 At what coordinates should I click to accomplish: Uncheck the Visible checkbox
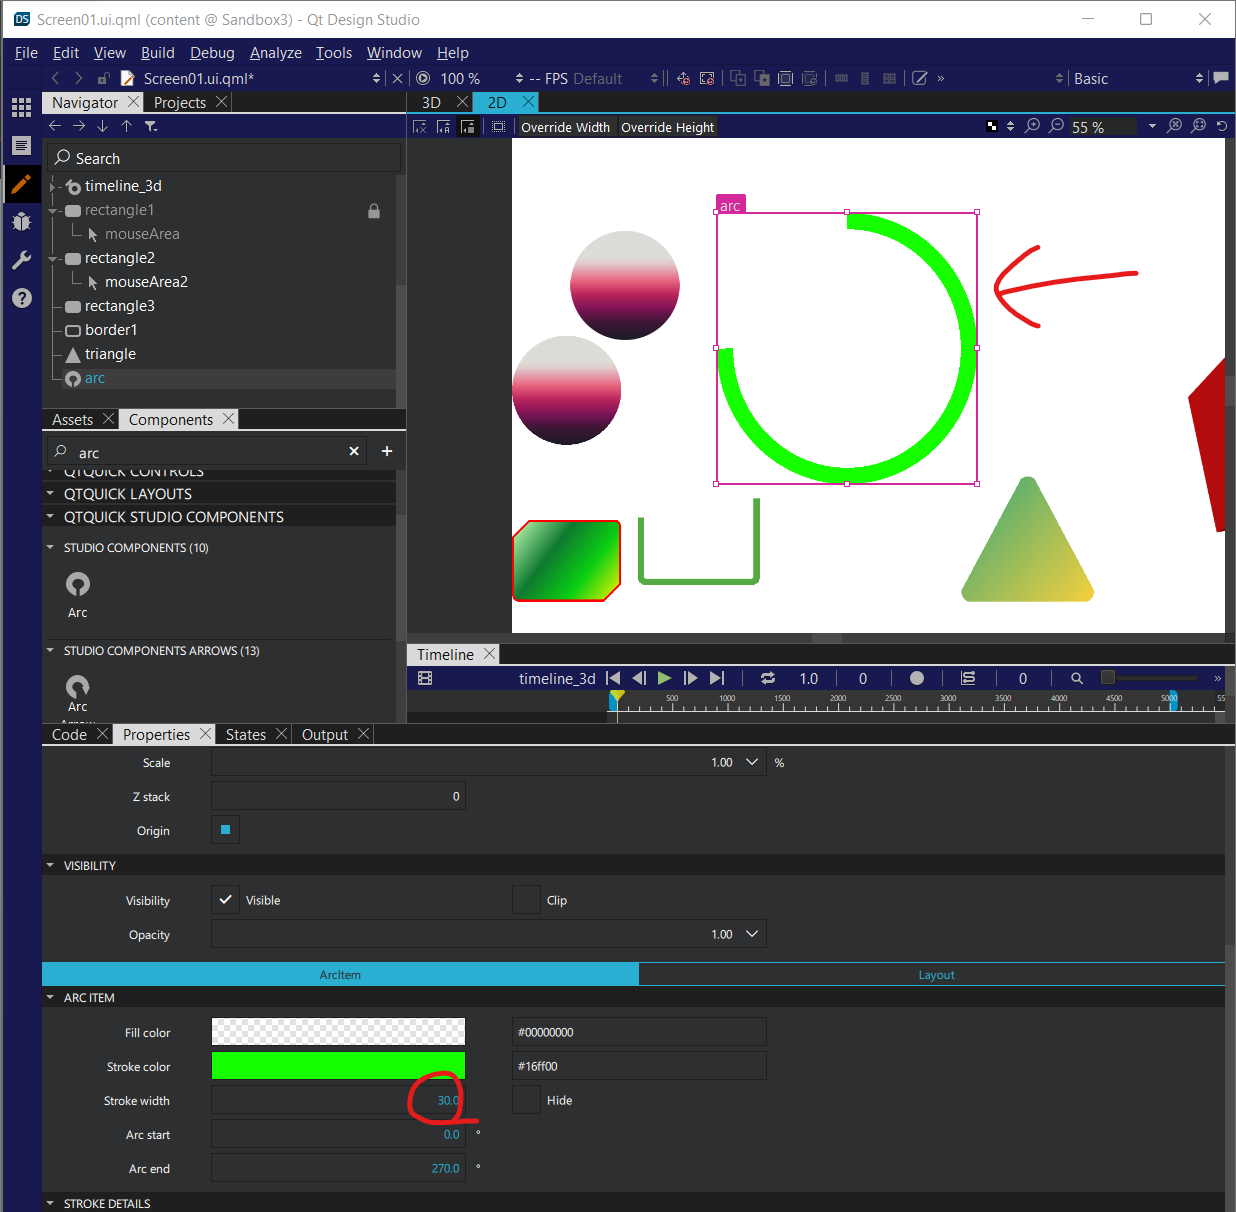(x=226, y=900)
